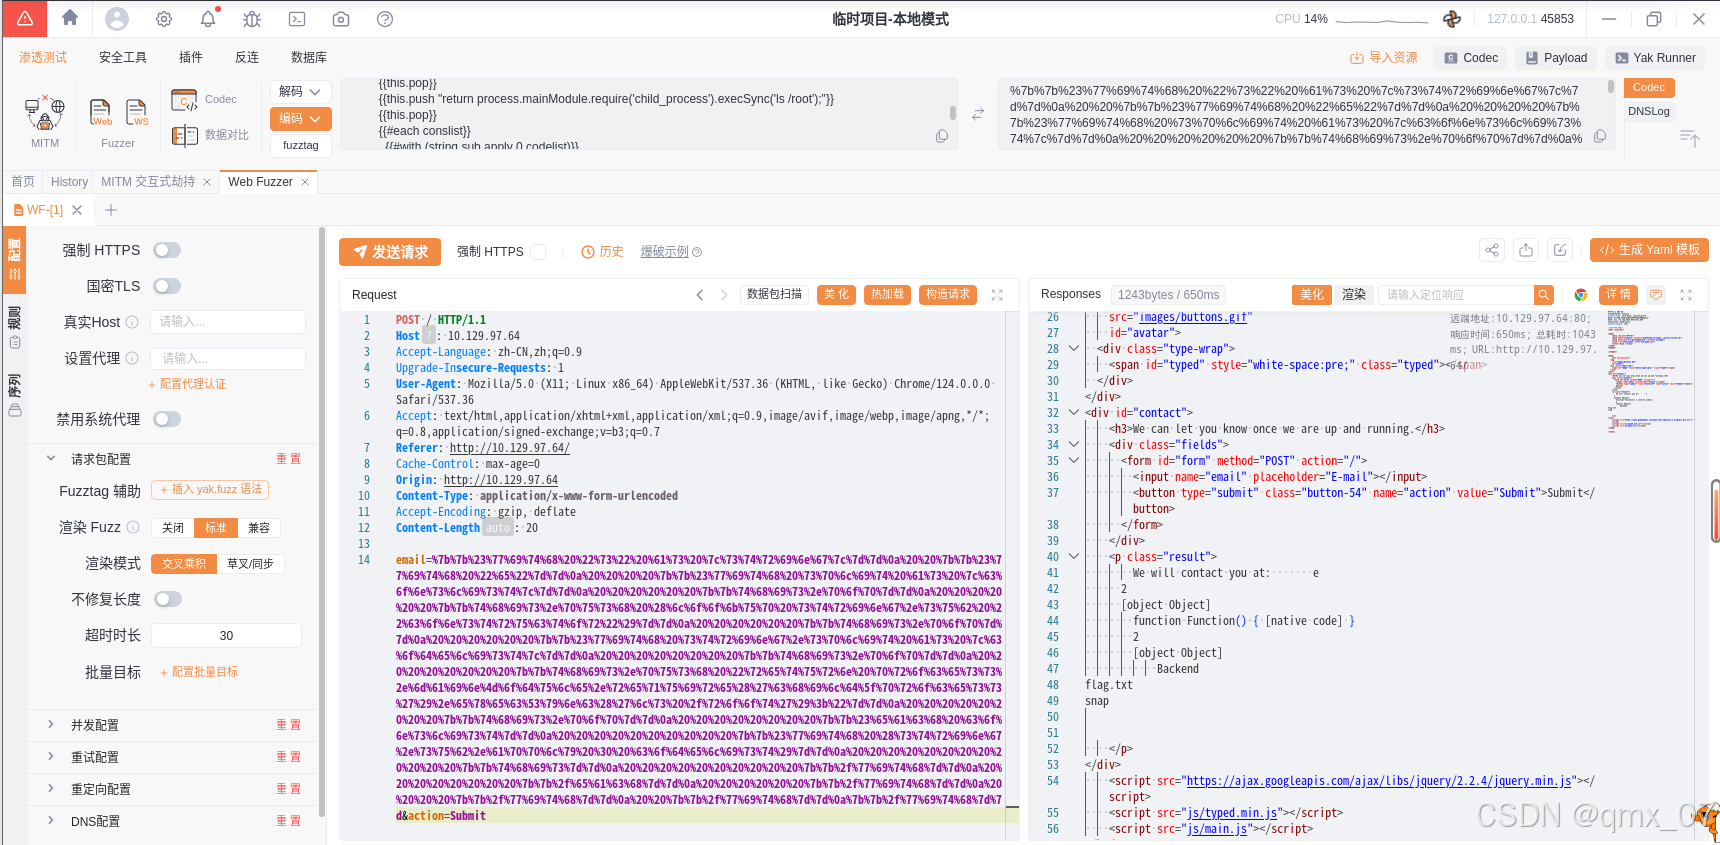This screenshot has width=1720, height=845.
Task: Collapse the type-wrap div fold arrow on line 28
Action: point(1074,349)
